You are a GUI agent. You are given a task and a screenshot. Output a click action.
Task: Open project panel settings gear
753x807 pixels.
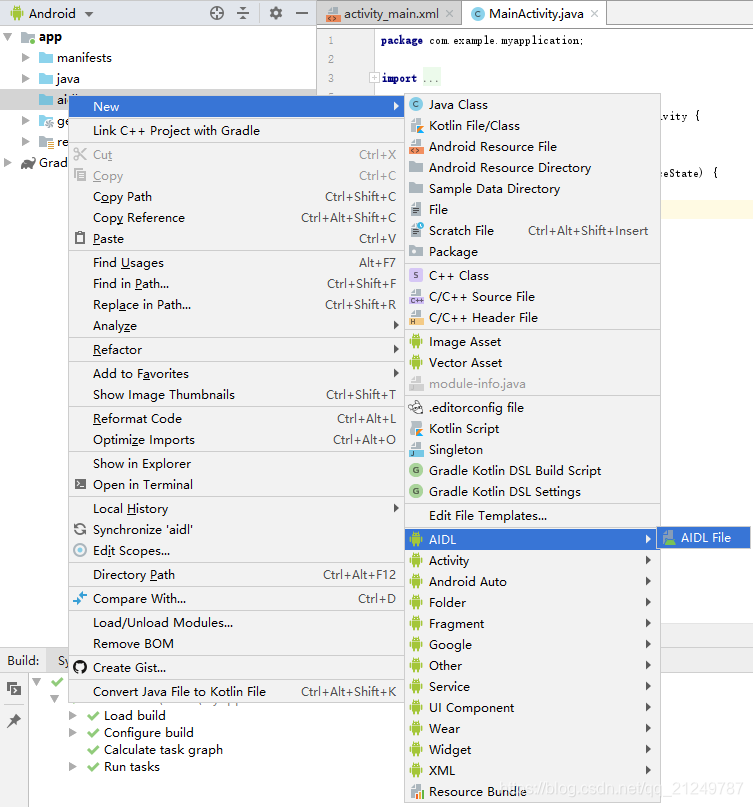pos(276,13)
